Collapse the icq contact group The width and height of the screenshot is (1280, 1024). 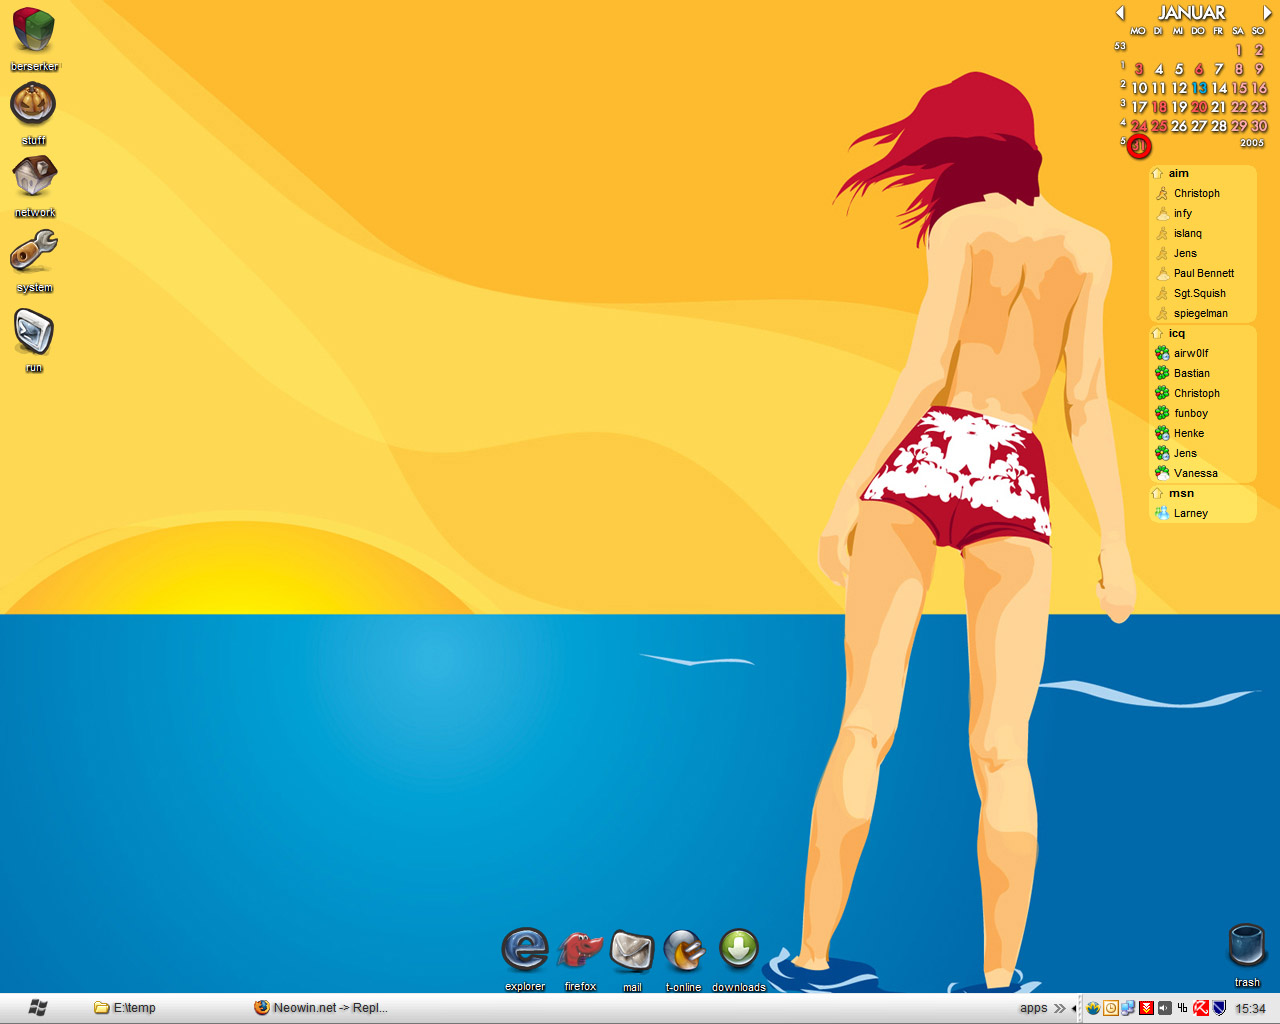[1157, 334]
